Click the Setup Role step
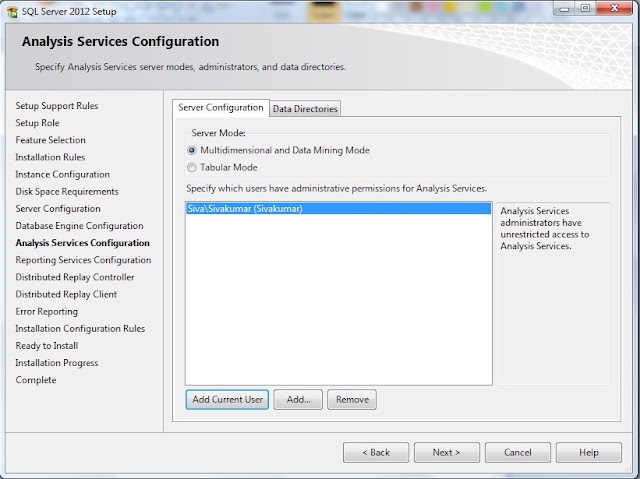 pyautogui.click(x=37, y=123)
